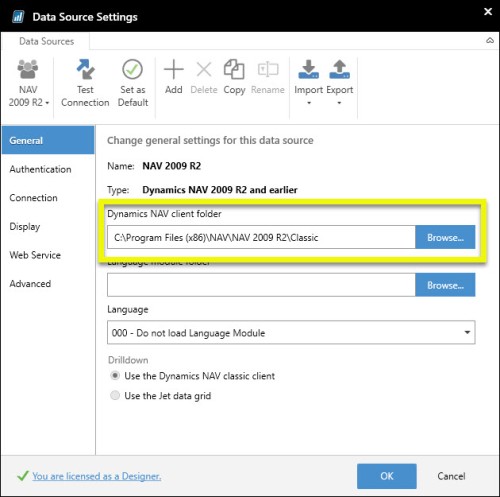Open the Import data sources menu
The height and width of the screenshot is (497, 500).
tap(309, 83)
